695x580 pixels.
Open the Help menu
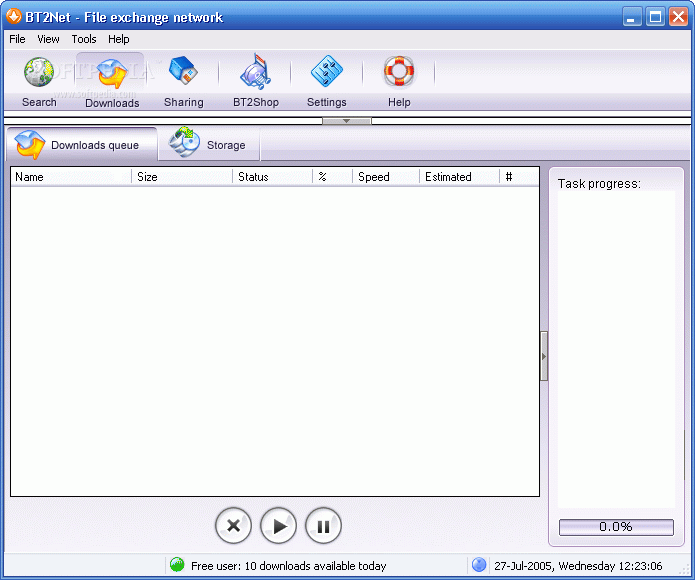[119, 39]
